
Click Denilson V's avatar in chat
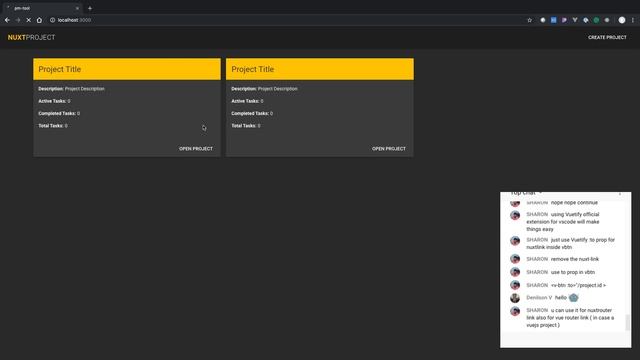click(515, 298)
